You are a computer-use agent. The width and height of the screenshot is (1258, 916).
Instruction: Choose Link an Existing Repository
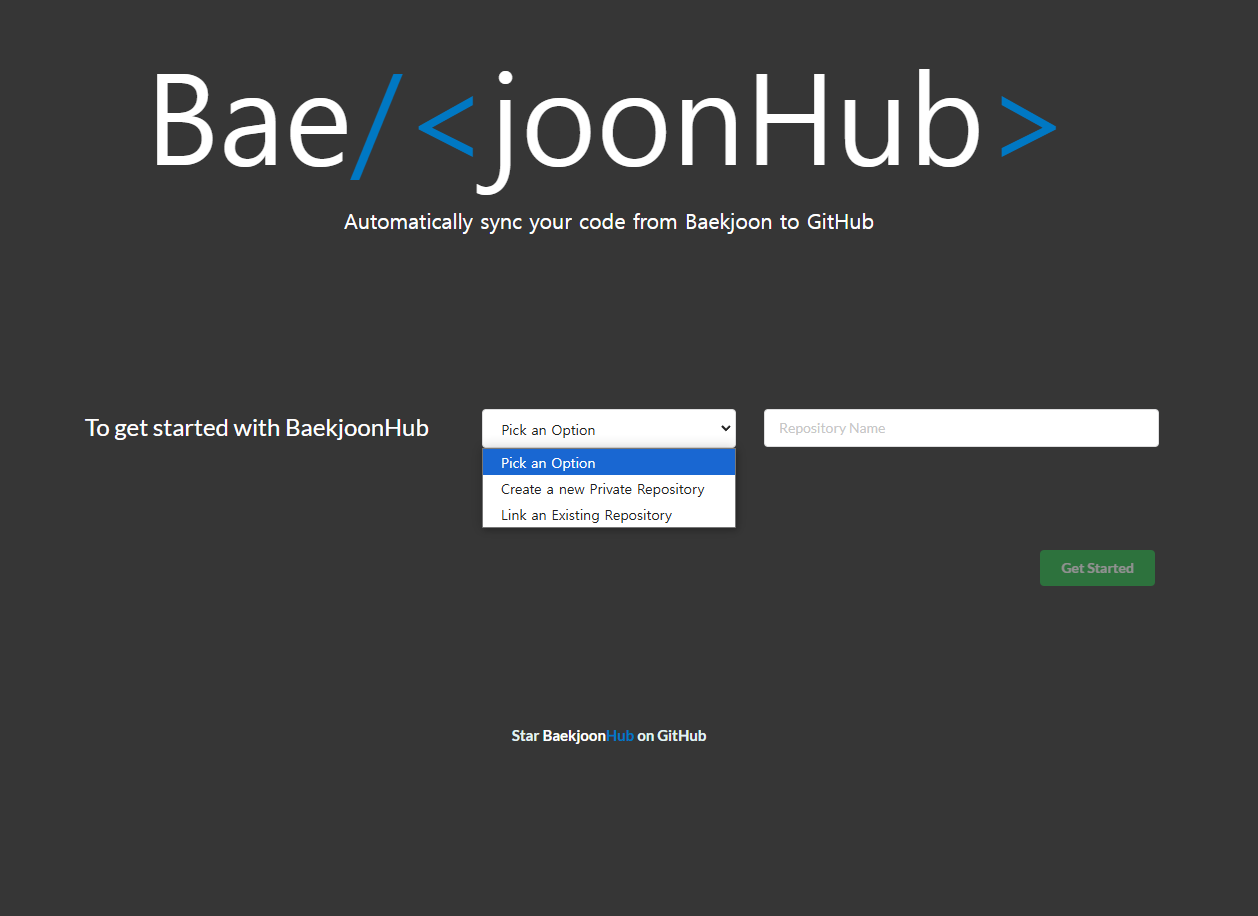coord(608,515)
